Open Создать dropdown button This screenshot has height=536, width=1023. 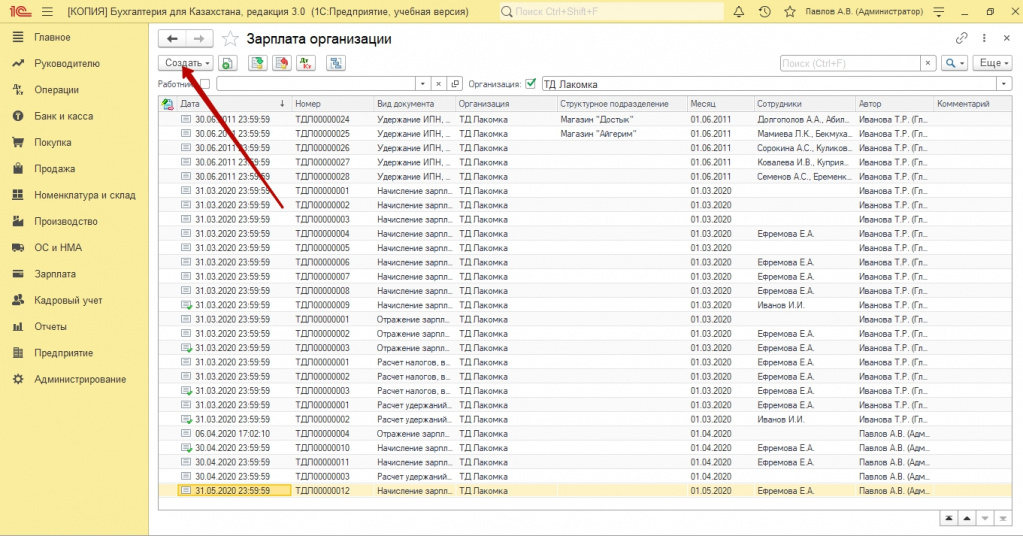pos(186,63)
